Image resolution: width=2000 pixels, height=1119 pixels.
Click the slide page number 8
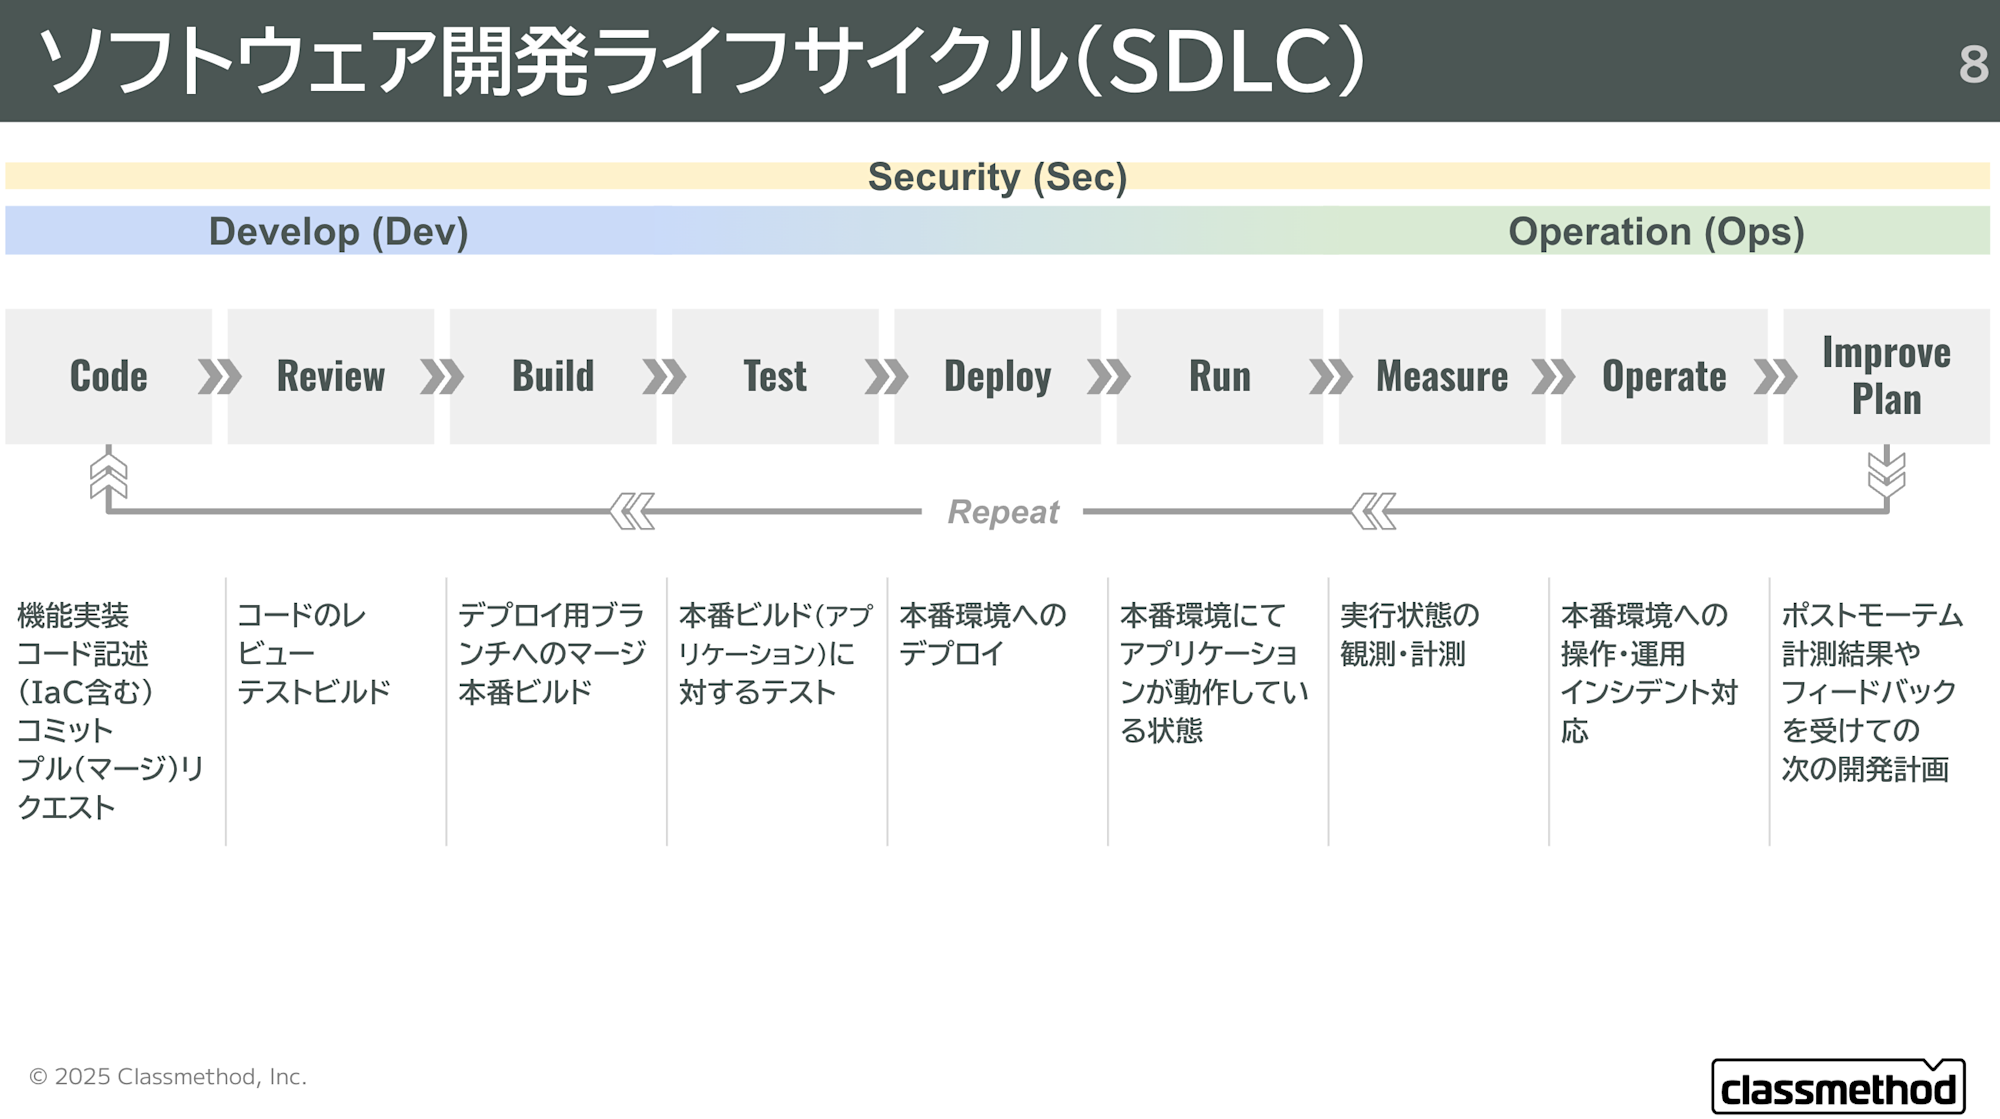1973,65
